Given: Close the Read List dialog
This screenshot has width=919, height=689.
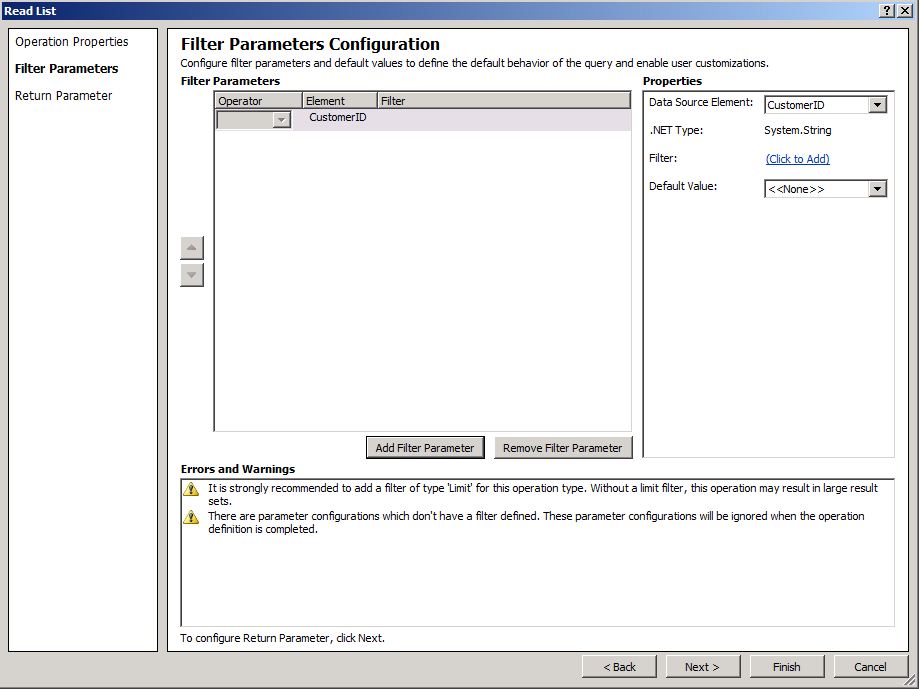Looking at the screenshot, I should [905, 11].
